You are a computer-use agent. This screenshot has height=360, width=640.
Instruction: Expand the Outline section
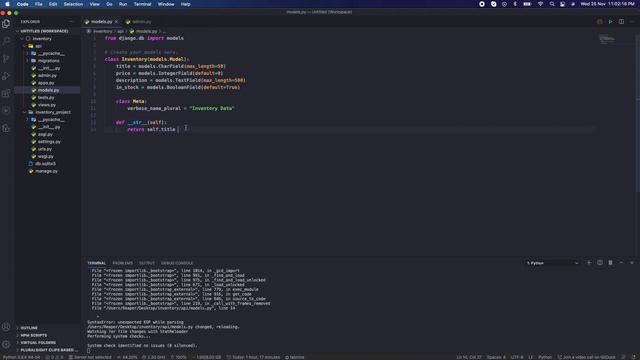coord(29,328)
